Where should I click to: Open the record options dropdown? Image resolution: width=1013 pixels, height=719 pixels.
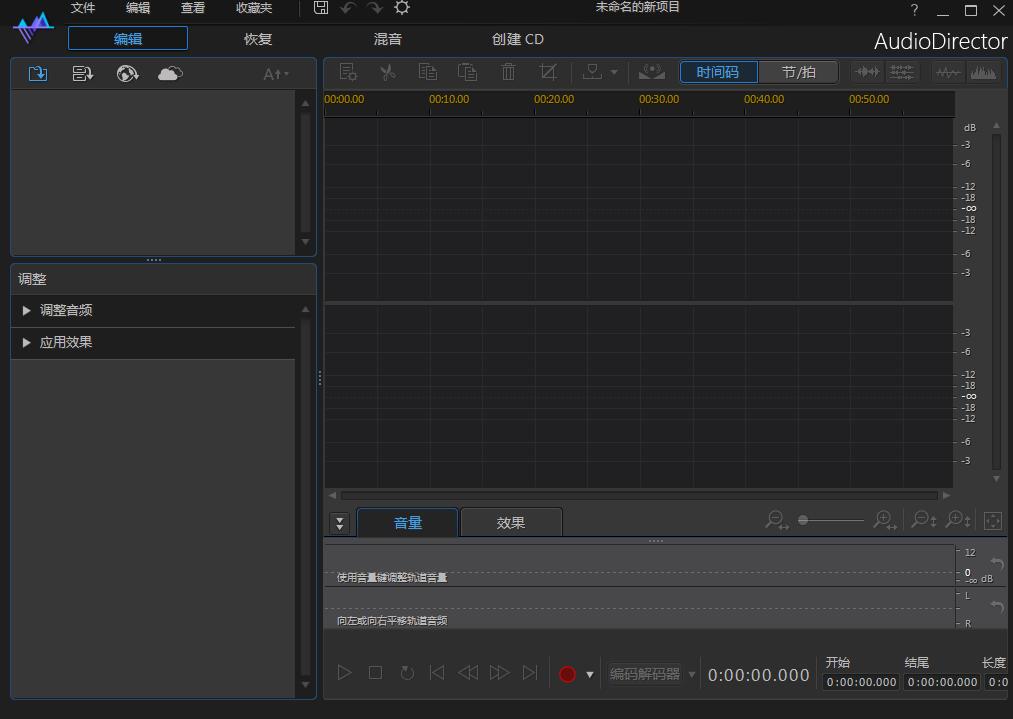coord(590,673)
